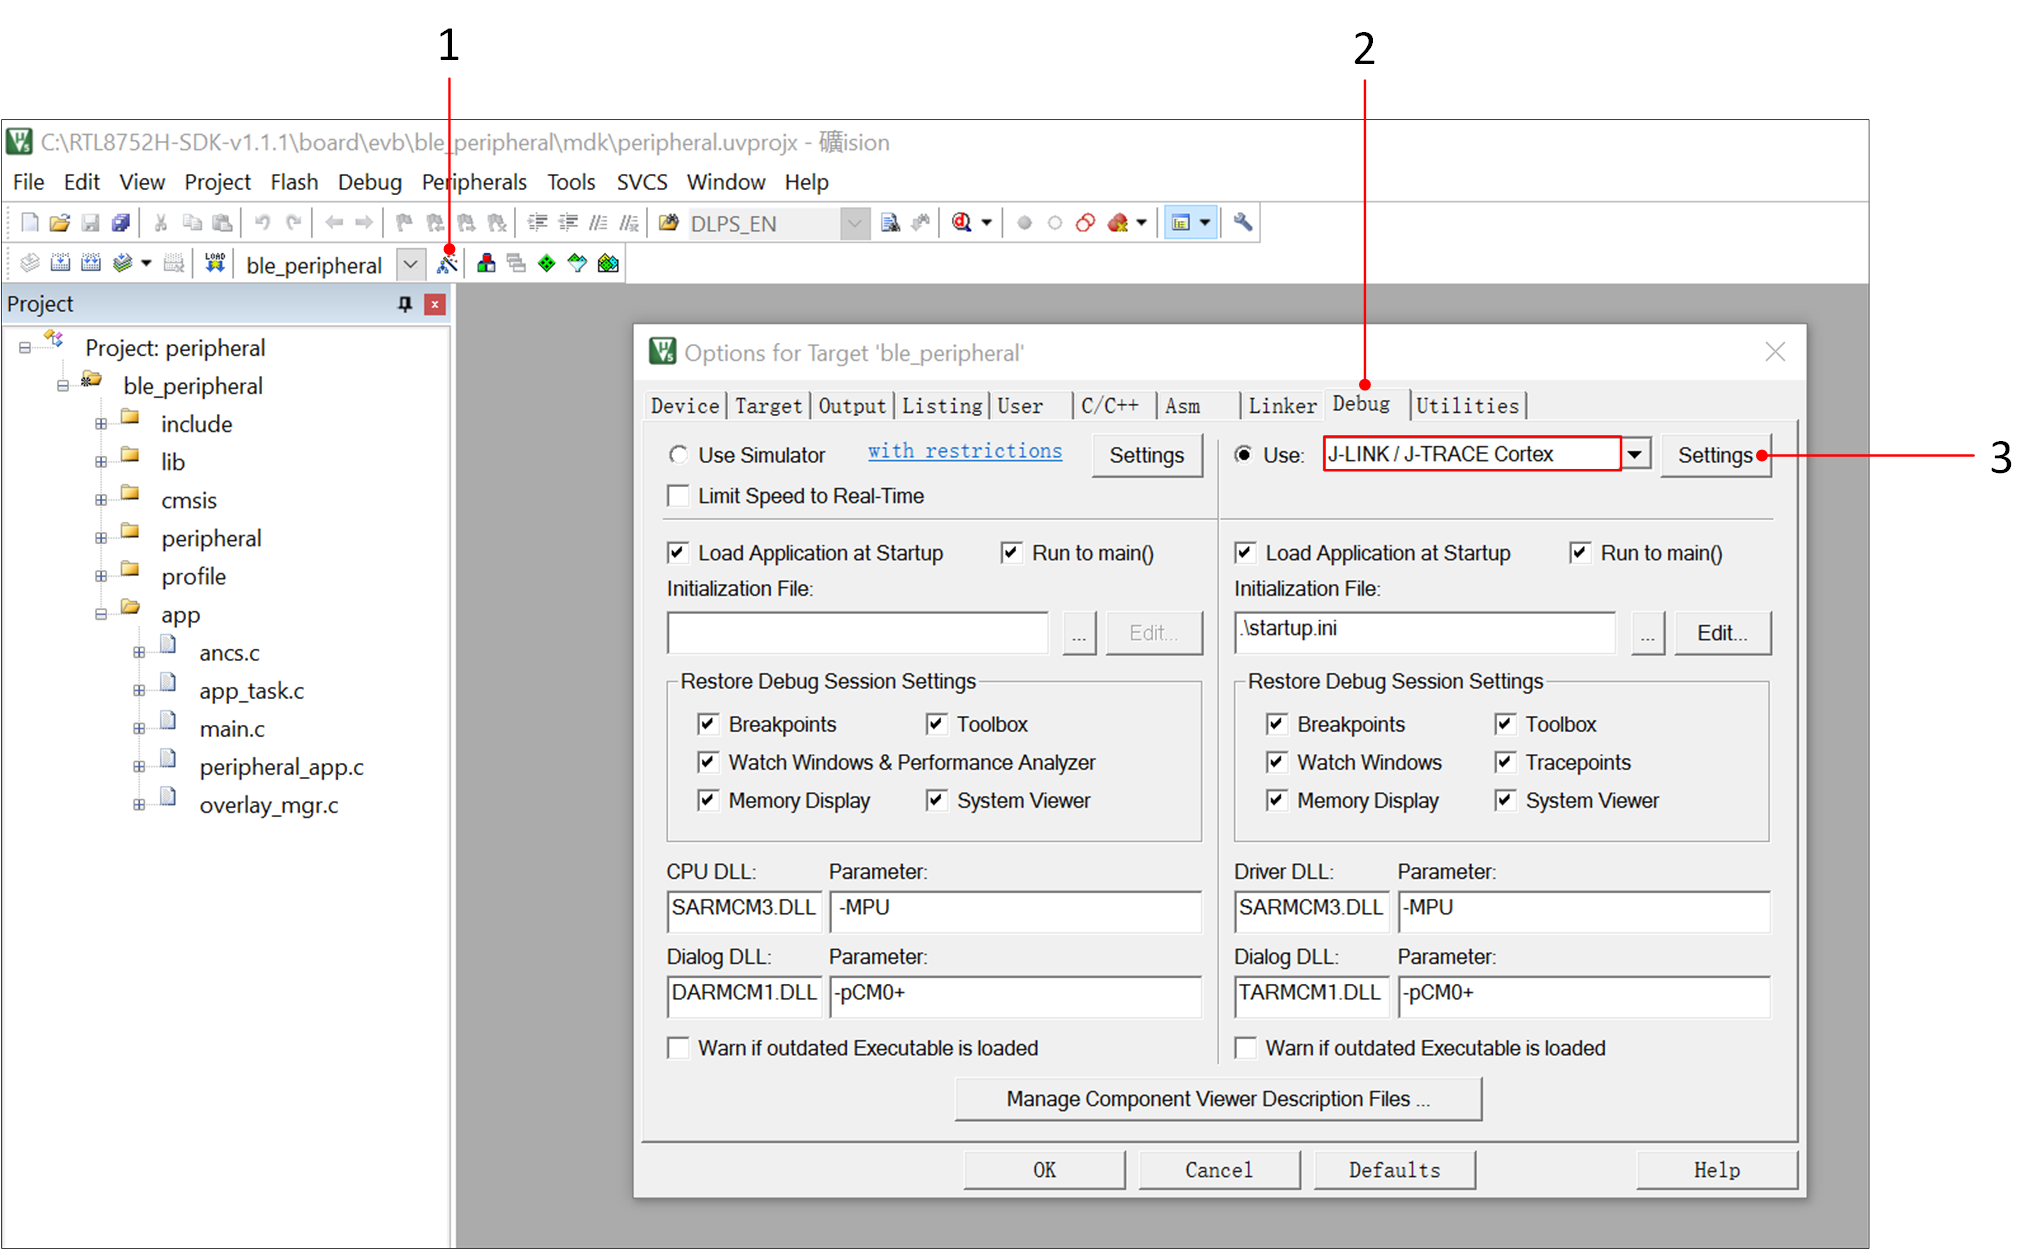Open the J-LINK / J-TRACE Cortex debugger dropdown
The width and height of the screenshot is (2040, 1249).
pyautogui.click(x=1635, y=455)
